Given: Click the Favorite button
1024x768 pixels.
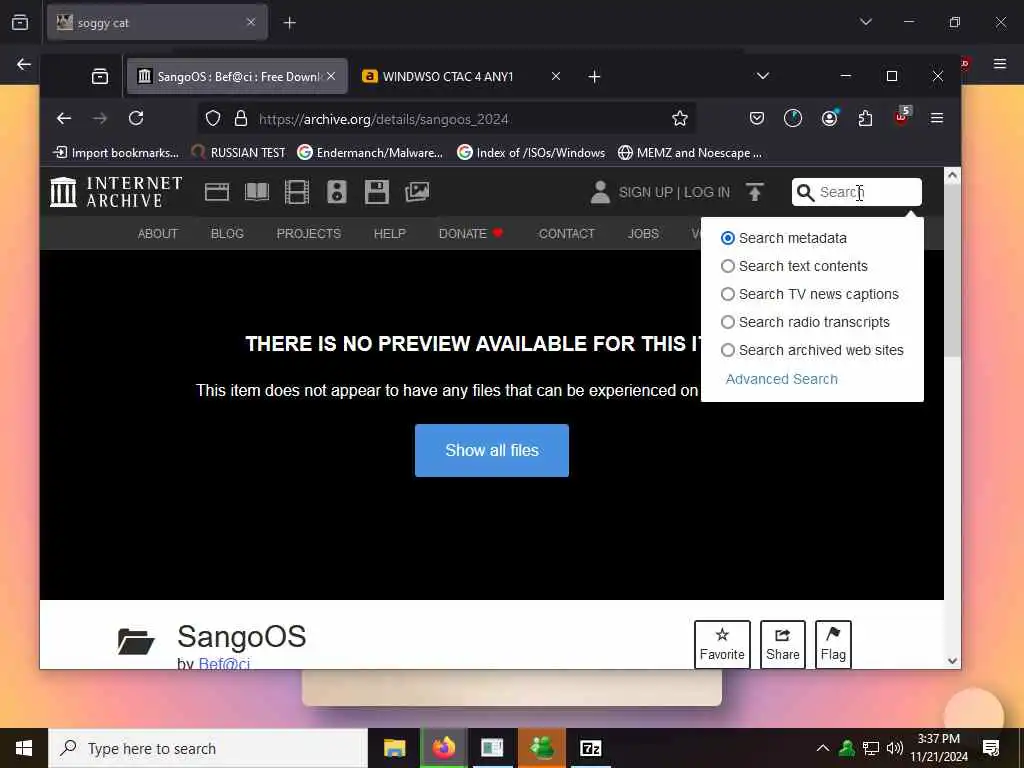Looking at the screenshot, I should pos(722,645).
